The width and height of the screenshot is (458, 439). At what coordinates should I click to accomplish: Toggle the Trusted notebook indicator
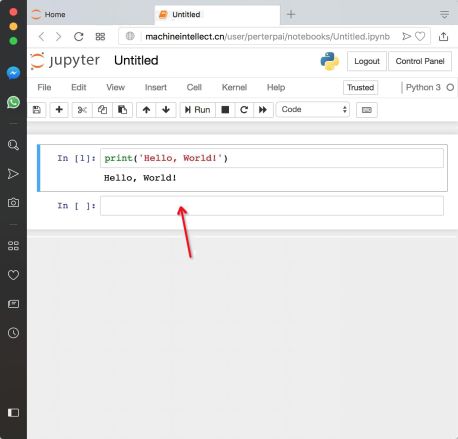360,87
